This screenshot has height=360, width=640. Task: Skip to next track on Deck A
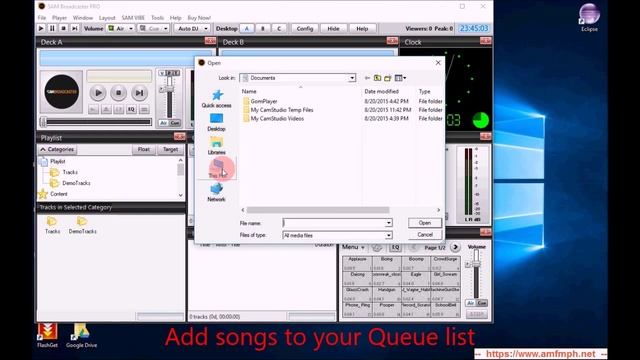(x=139, y=93)
